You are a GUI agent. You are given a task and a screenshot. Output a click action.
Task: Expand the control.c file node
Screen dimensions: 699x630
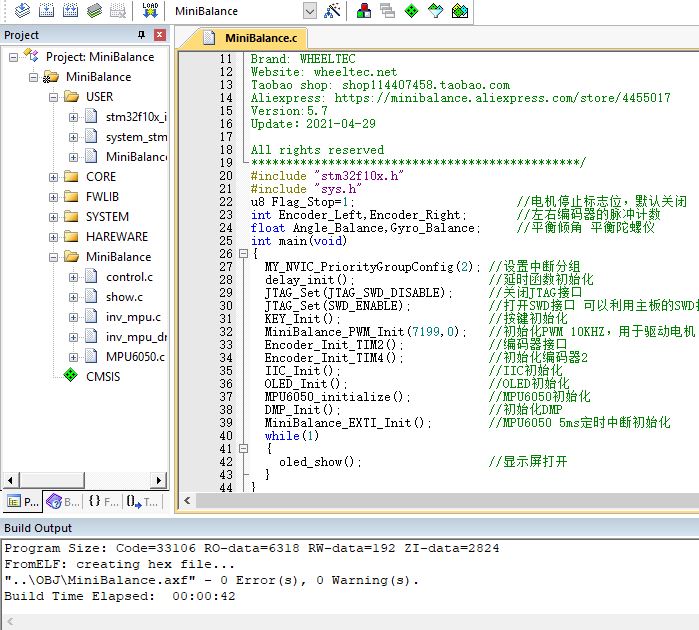pos(74,277)
